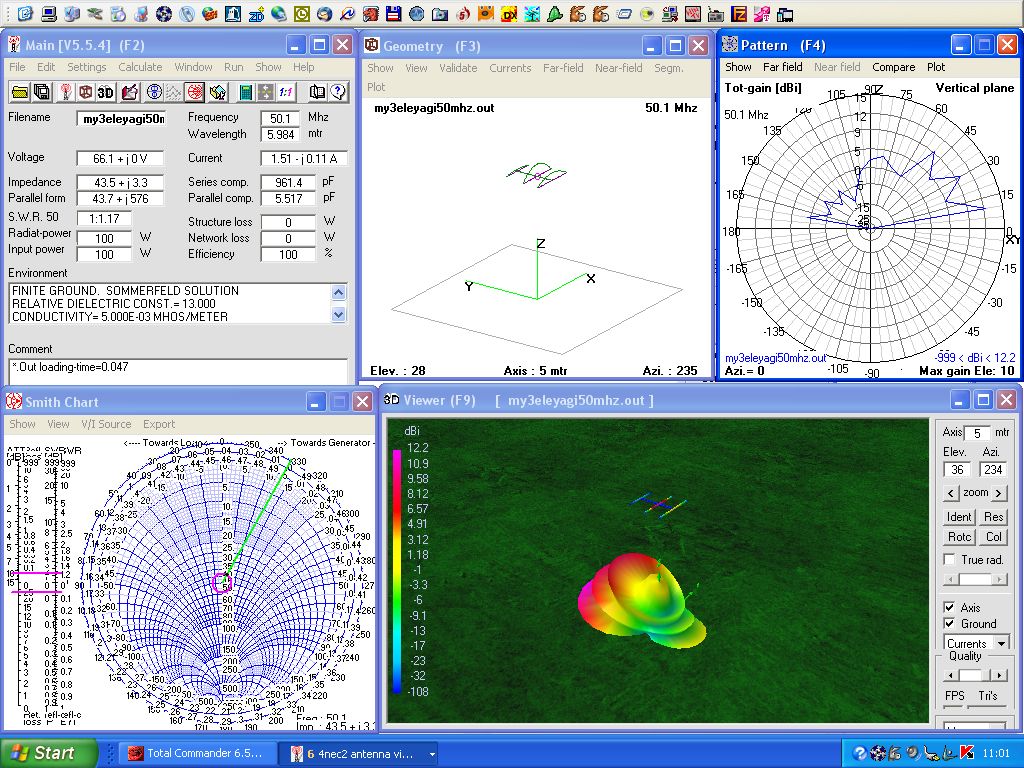Click the open file folder icon
1024x768 pixels.
(20, 92)
